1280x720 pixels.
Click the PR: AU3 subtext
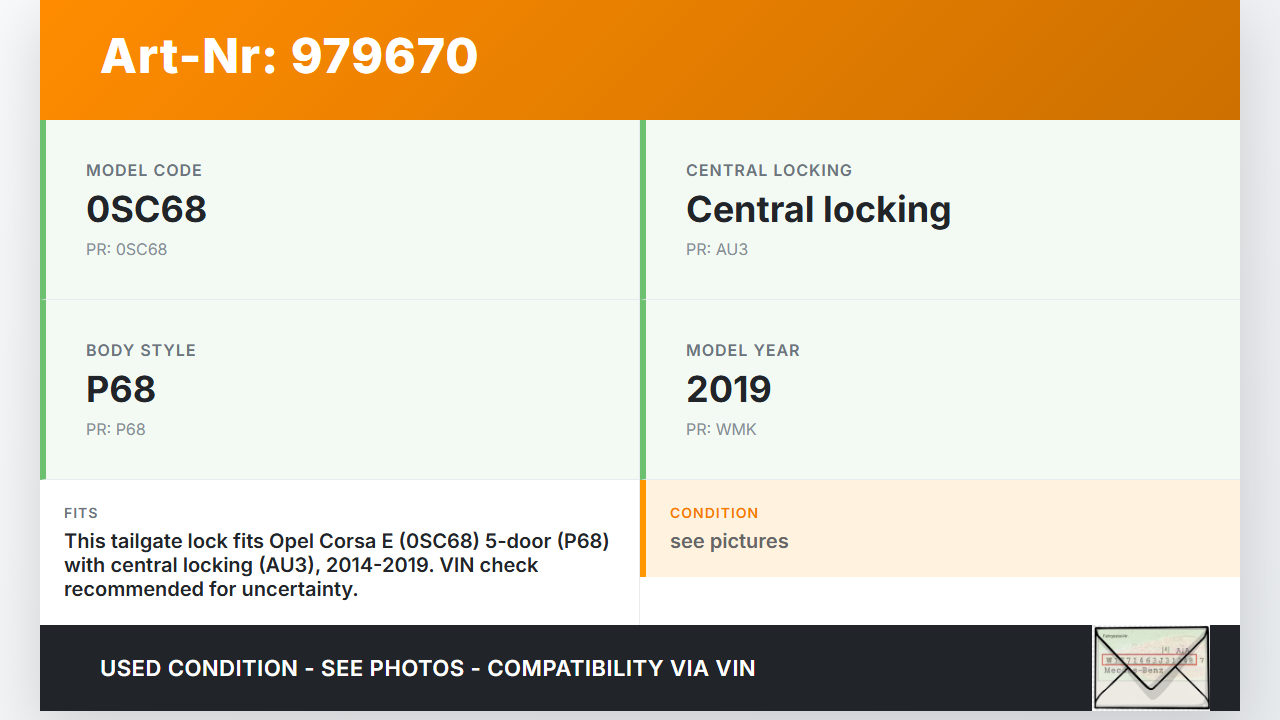716,249
